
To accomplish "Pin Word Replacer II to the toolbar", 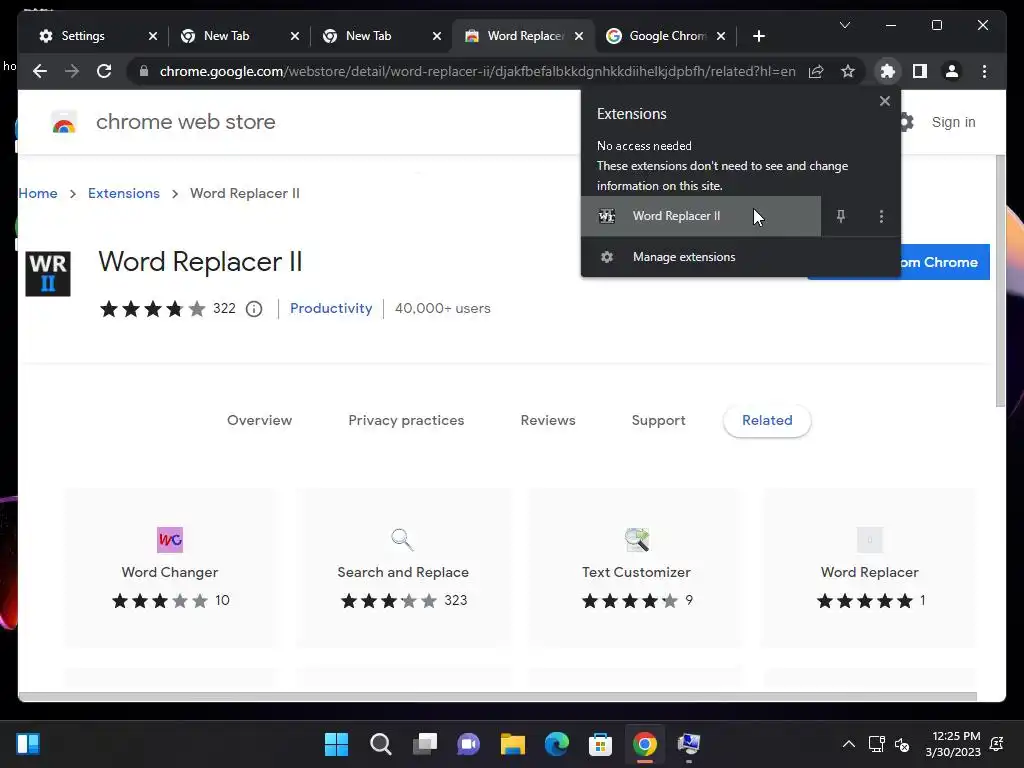I will 840,216.
